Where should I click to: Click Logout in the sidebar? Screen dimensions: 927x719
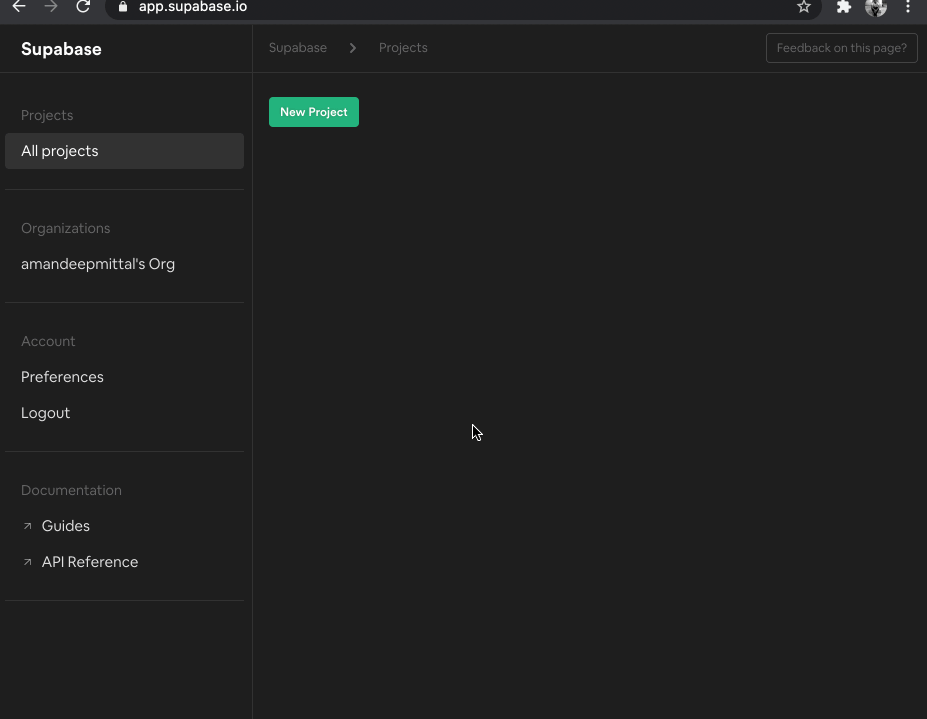point(46,413)
